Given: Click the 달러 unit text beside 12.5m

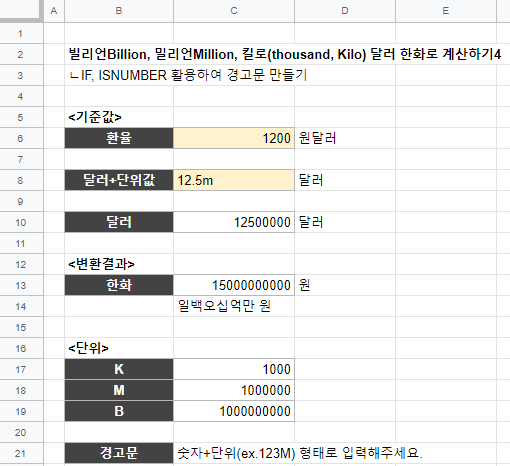Looking at the screenshot, I should click(x=311, y=180).
